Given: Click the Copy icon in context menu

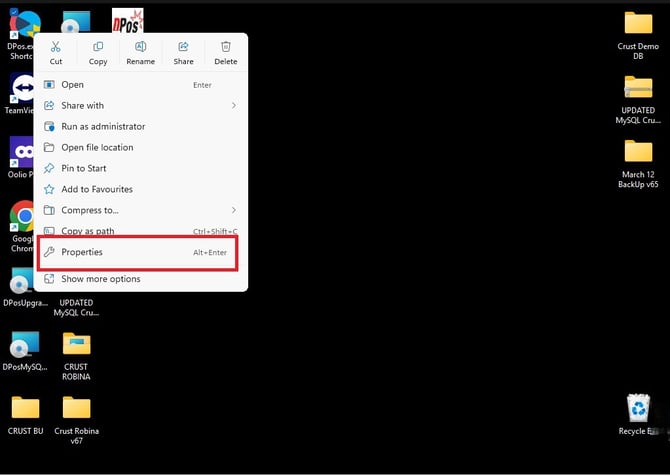Looking at the screenshot, I should point(98,47).
